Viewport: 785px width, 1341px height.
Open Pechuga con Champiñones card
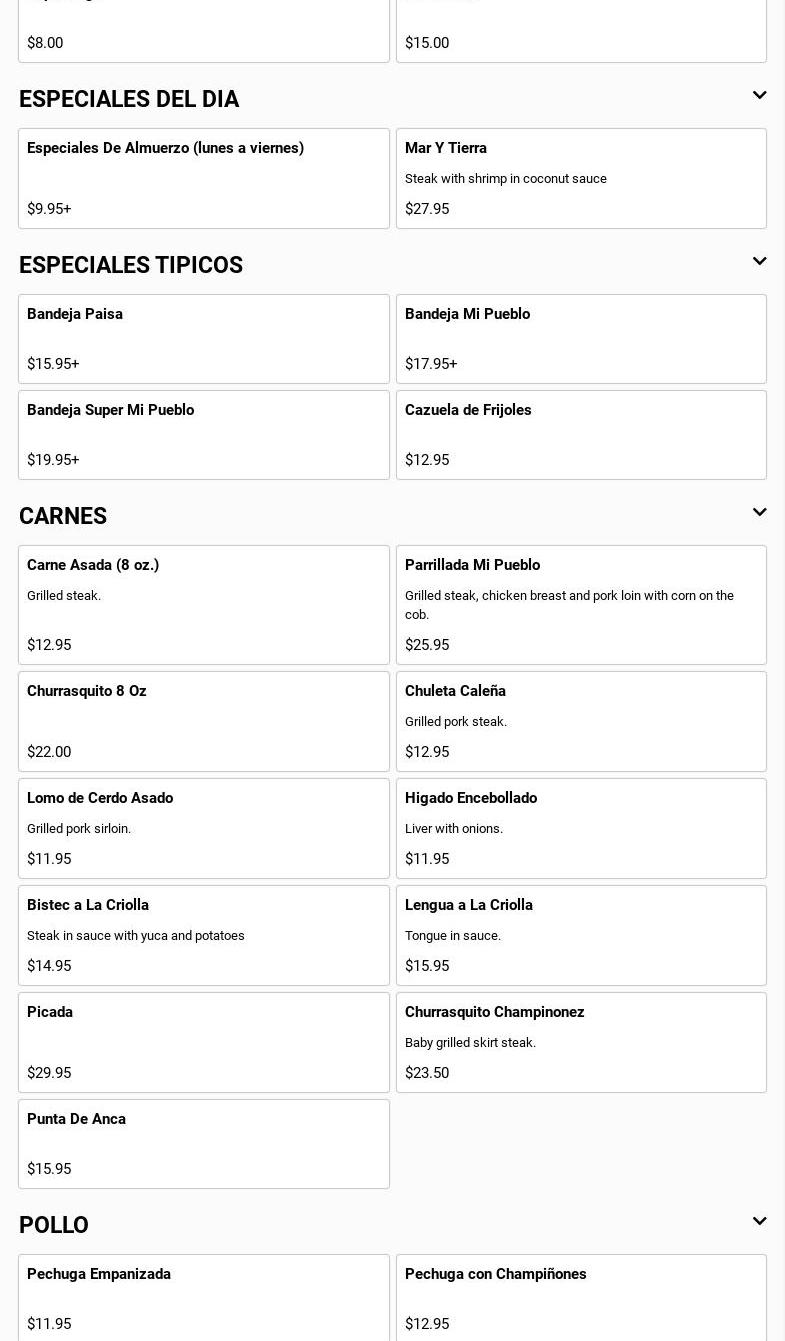581,1297
